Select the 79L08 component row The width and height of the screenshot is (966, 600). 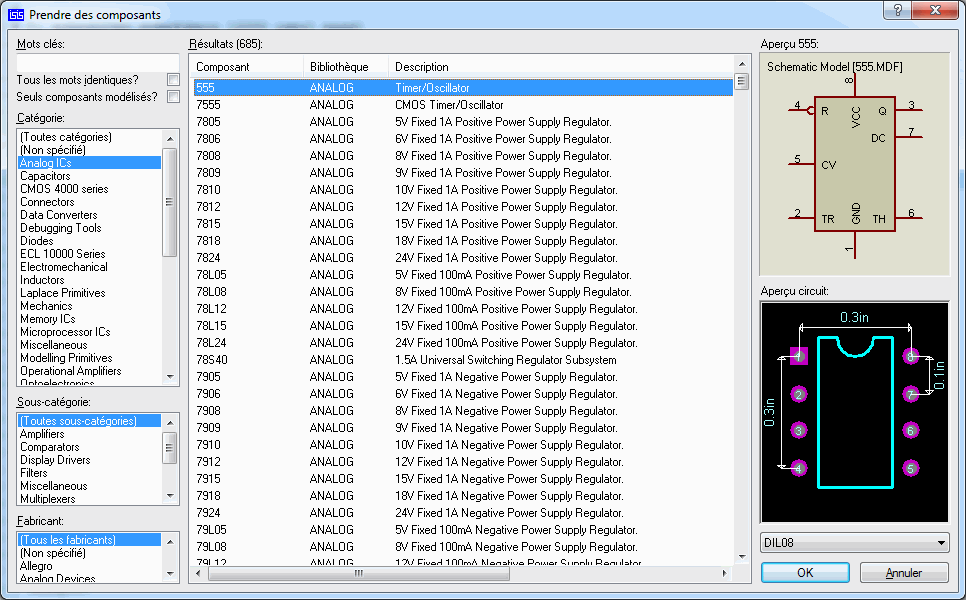463,546
